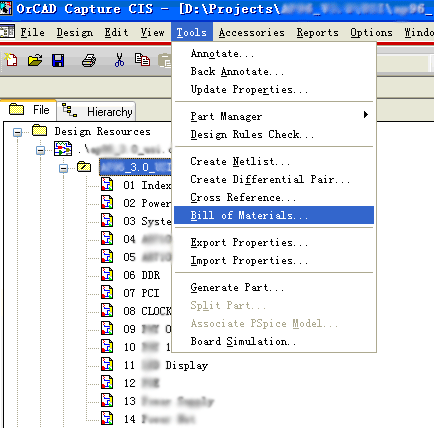Save the design with the floppy disk icon
Image resolution: width=434 pixels, height=428 pixels.
pos(58,61)
